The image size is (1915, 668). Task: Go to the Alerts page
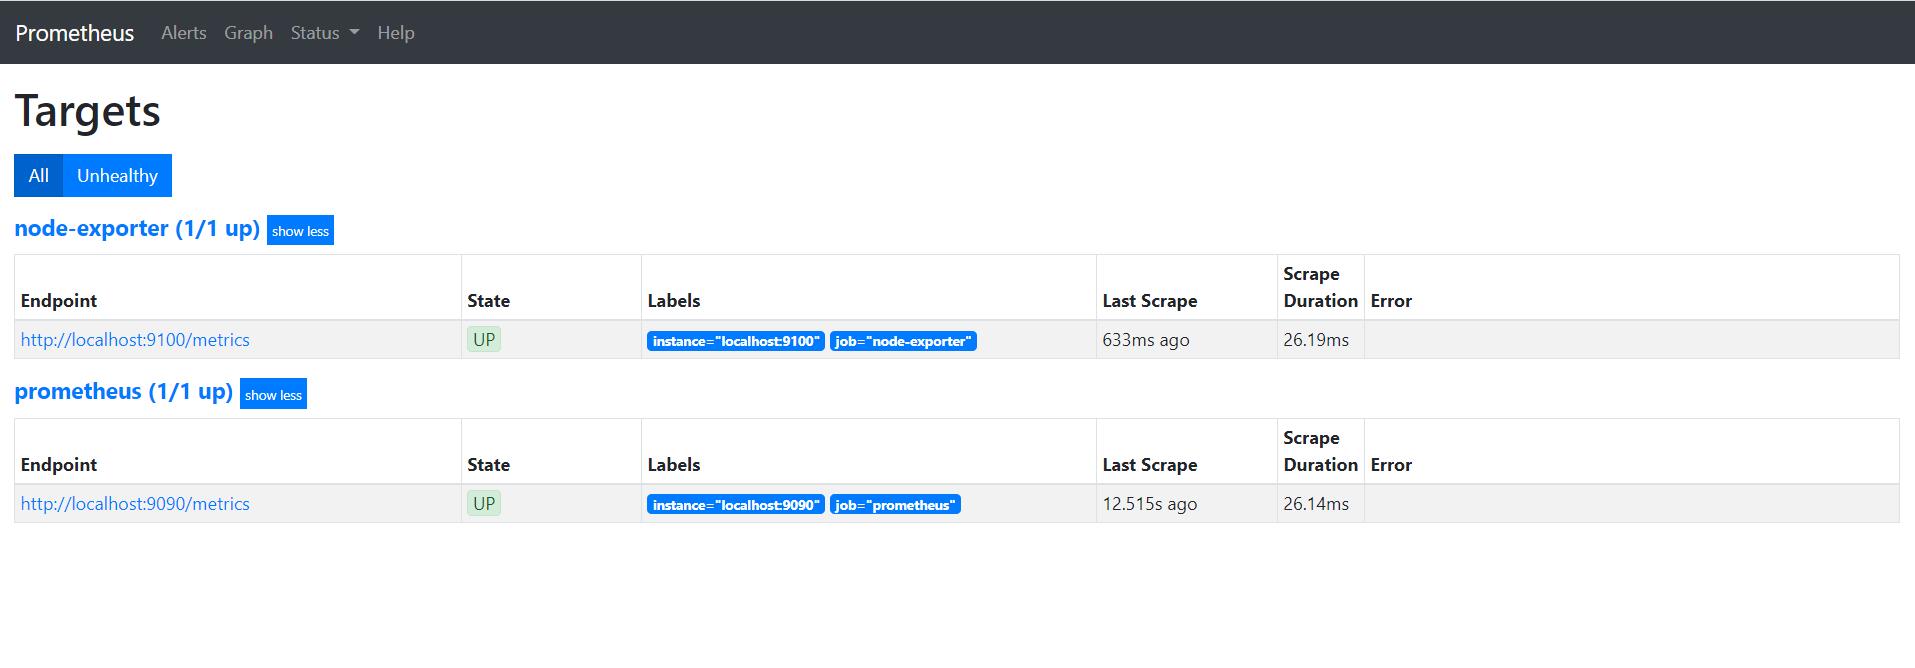click(184, 33)
